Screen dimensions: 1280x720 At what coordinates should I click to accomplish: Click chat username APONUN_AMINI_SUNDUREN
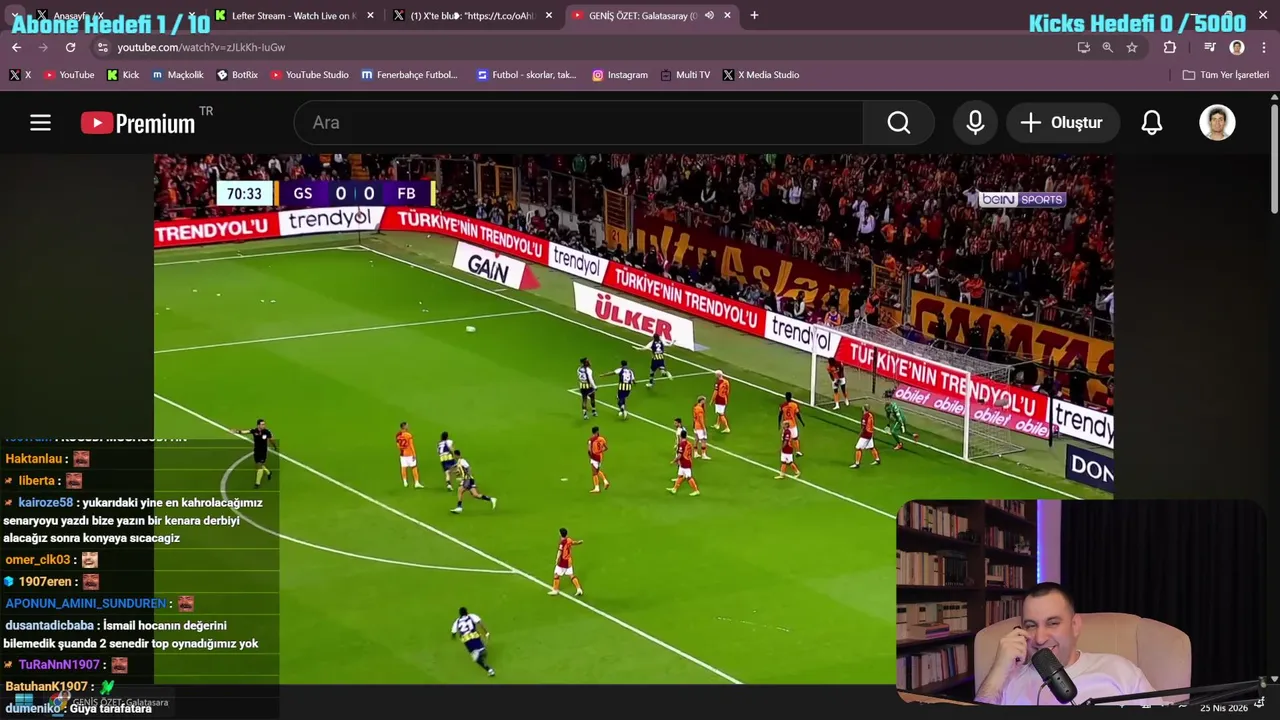click(x=86, y=604)
